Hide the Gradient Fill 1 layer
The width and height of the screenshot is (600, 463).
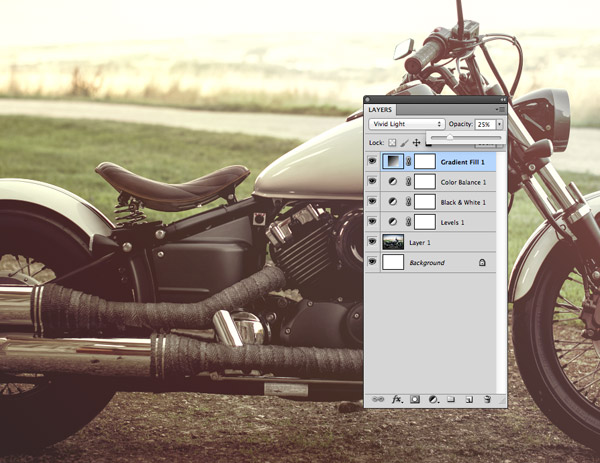(373, 161)
